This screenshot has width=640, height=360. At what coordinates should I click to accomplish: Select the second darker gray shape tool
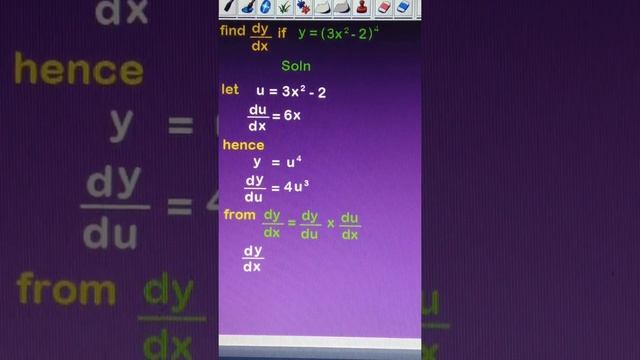(x=342, y=7)
